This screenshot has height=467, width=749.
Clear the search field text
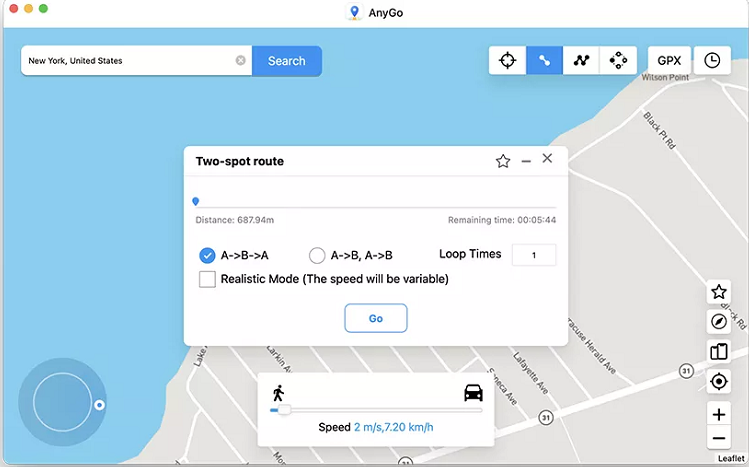(241, 60)
